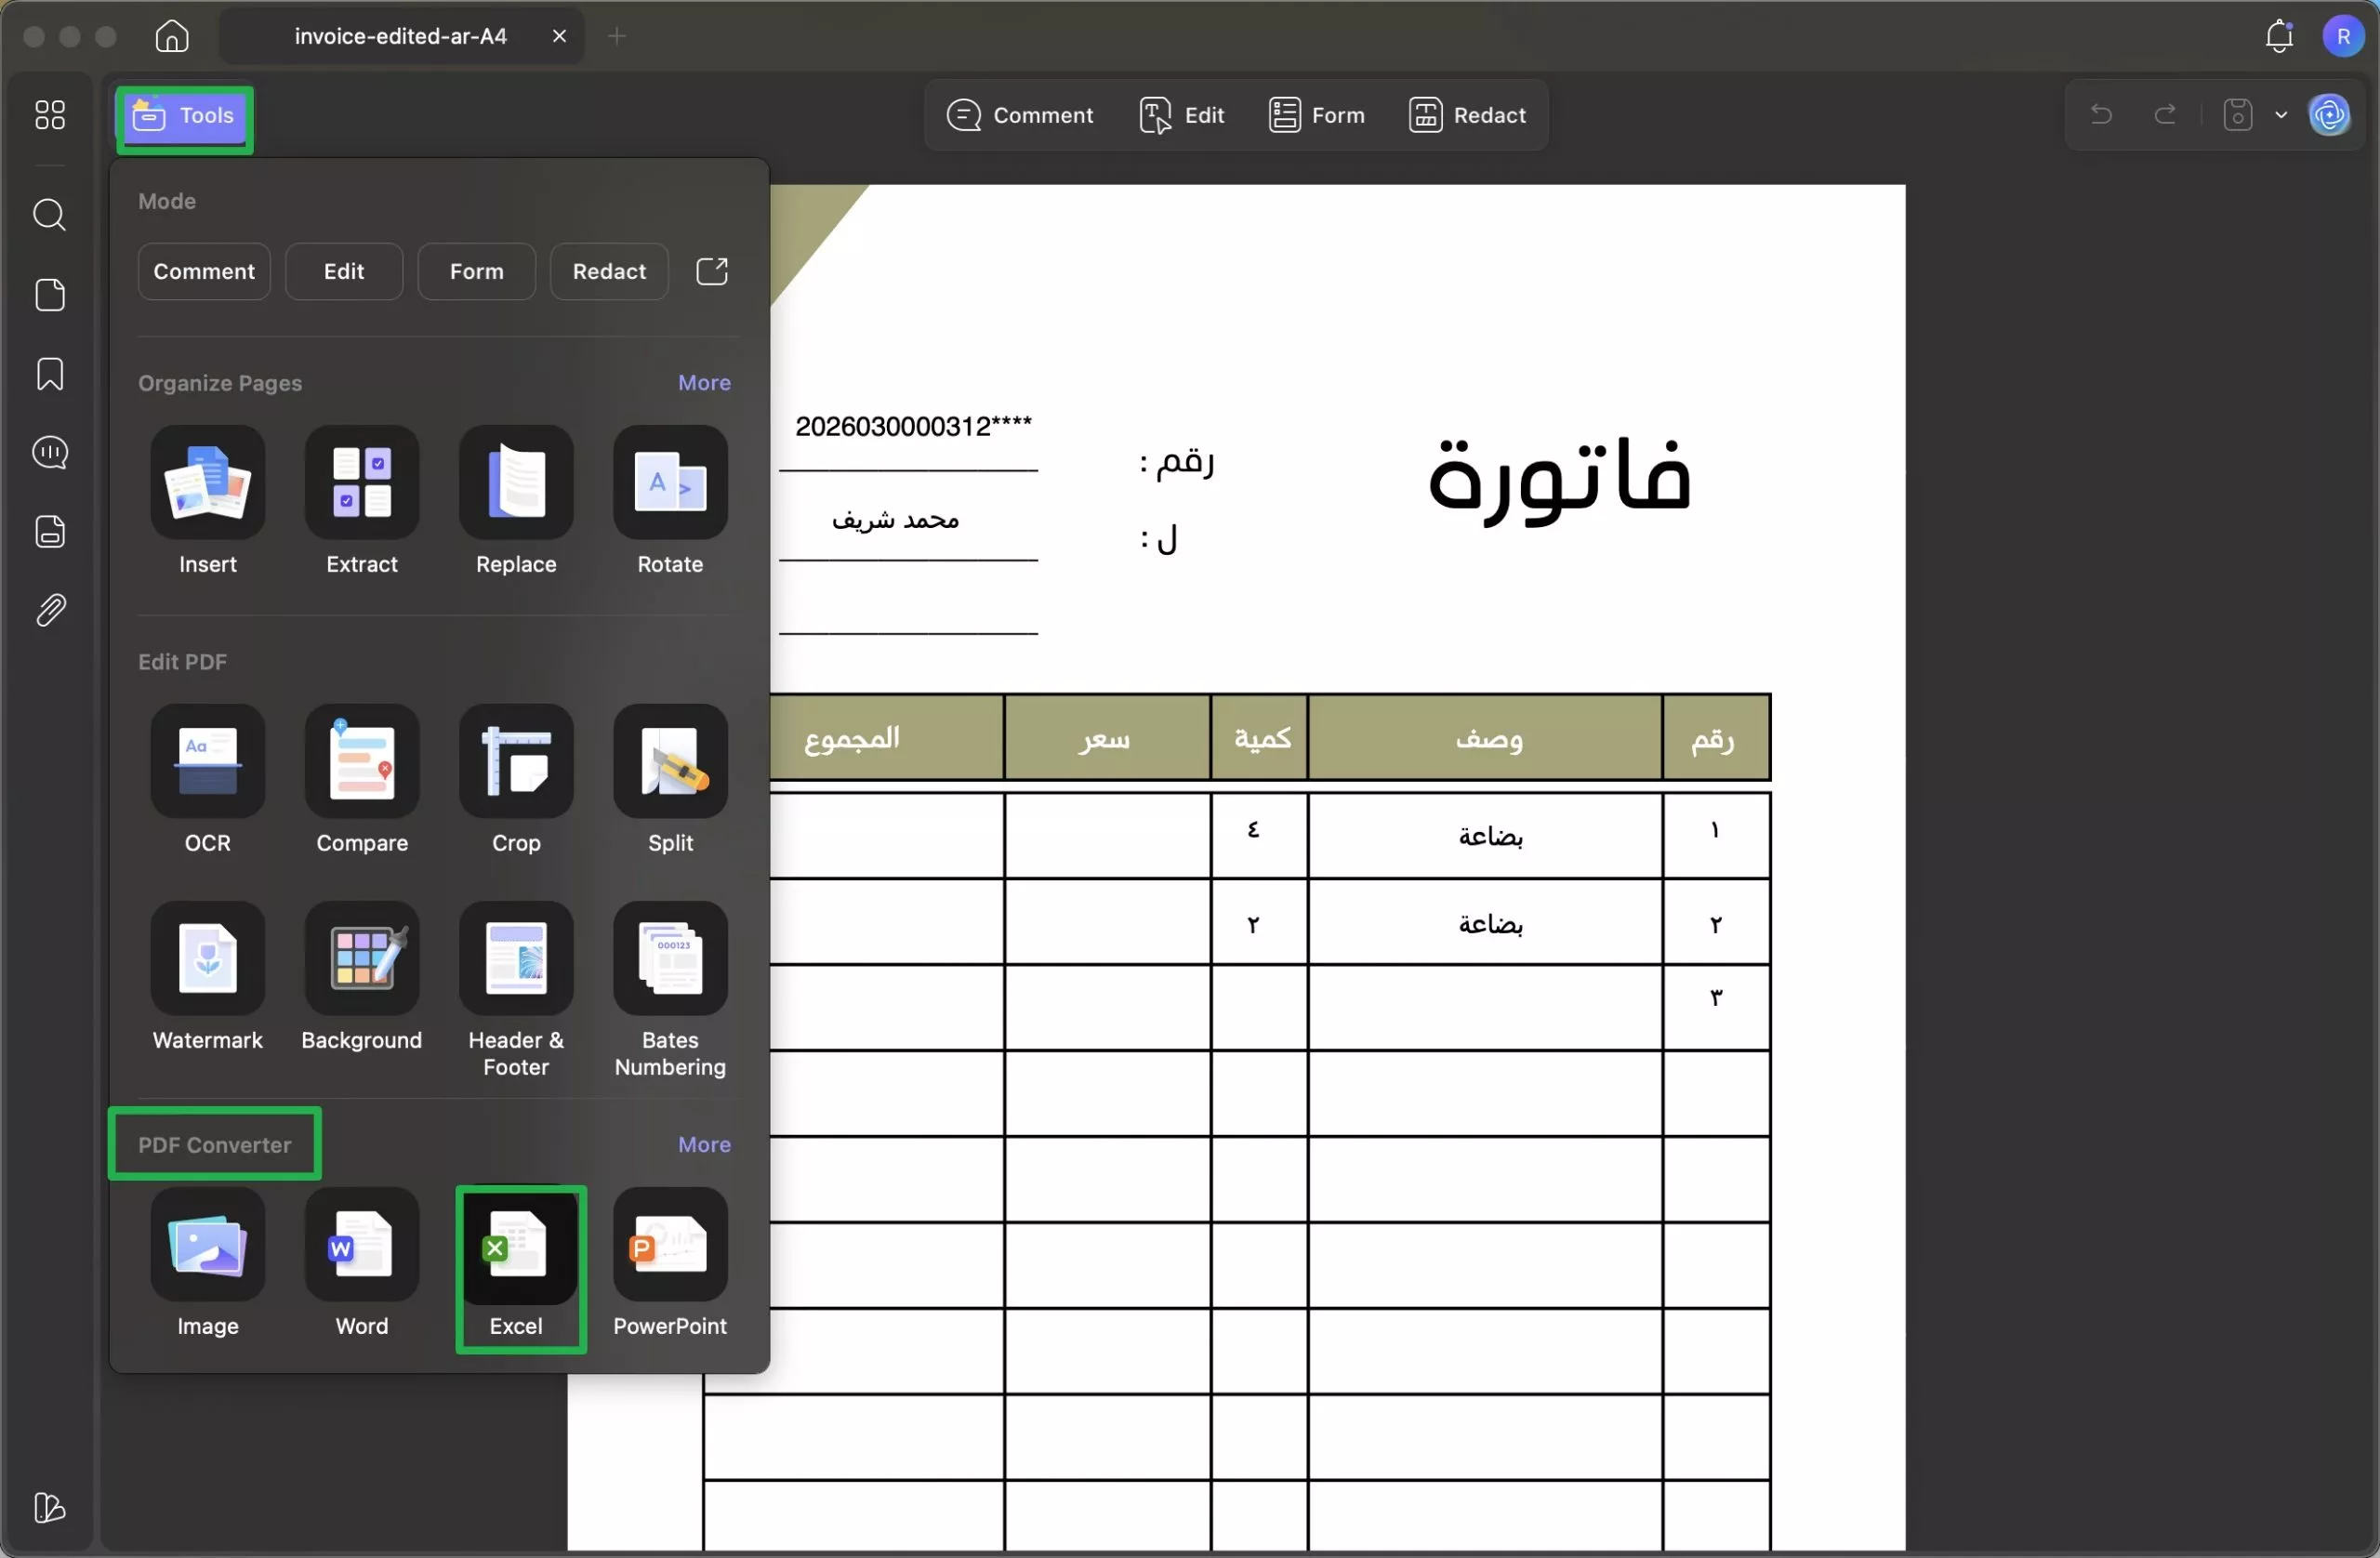Image resolution: width=2380 pixels, height=1558 pixels.
Task: Save the document with the save icon
Action: (2237, 114)
